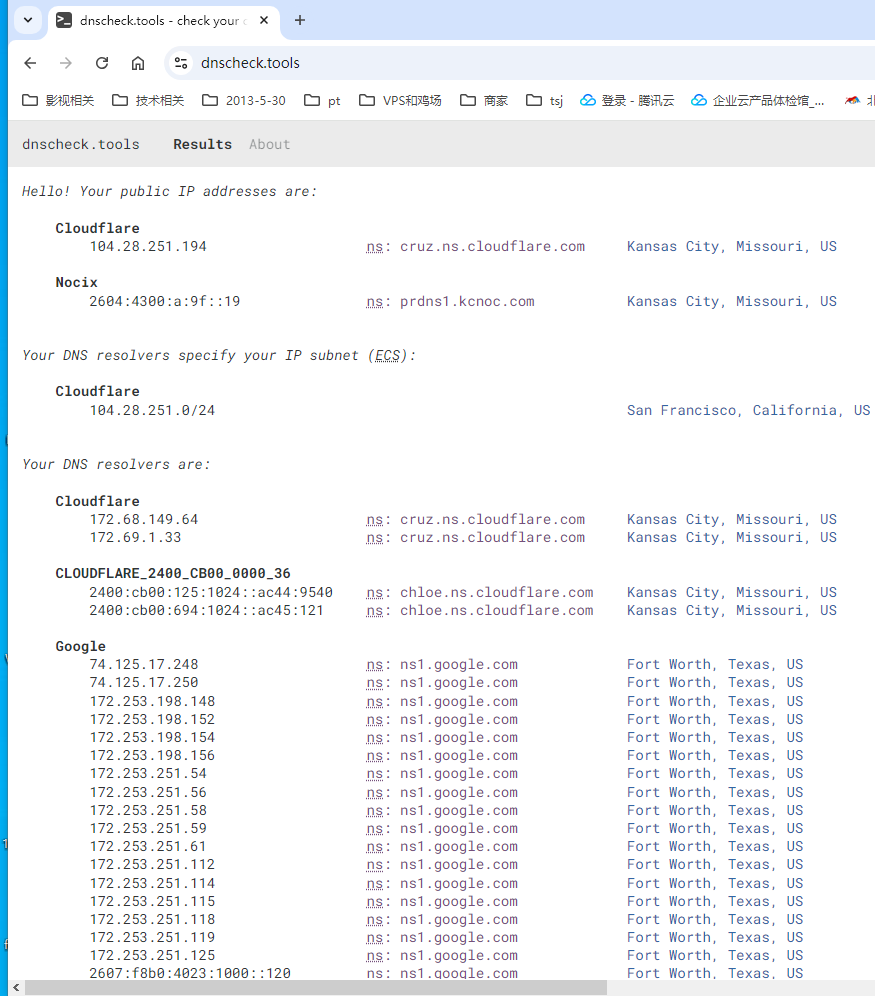Open the tsj bookmark folder

pos(545,100)
